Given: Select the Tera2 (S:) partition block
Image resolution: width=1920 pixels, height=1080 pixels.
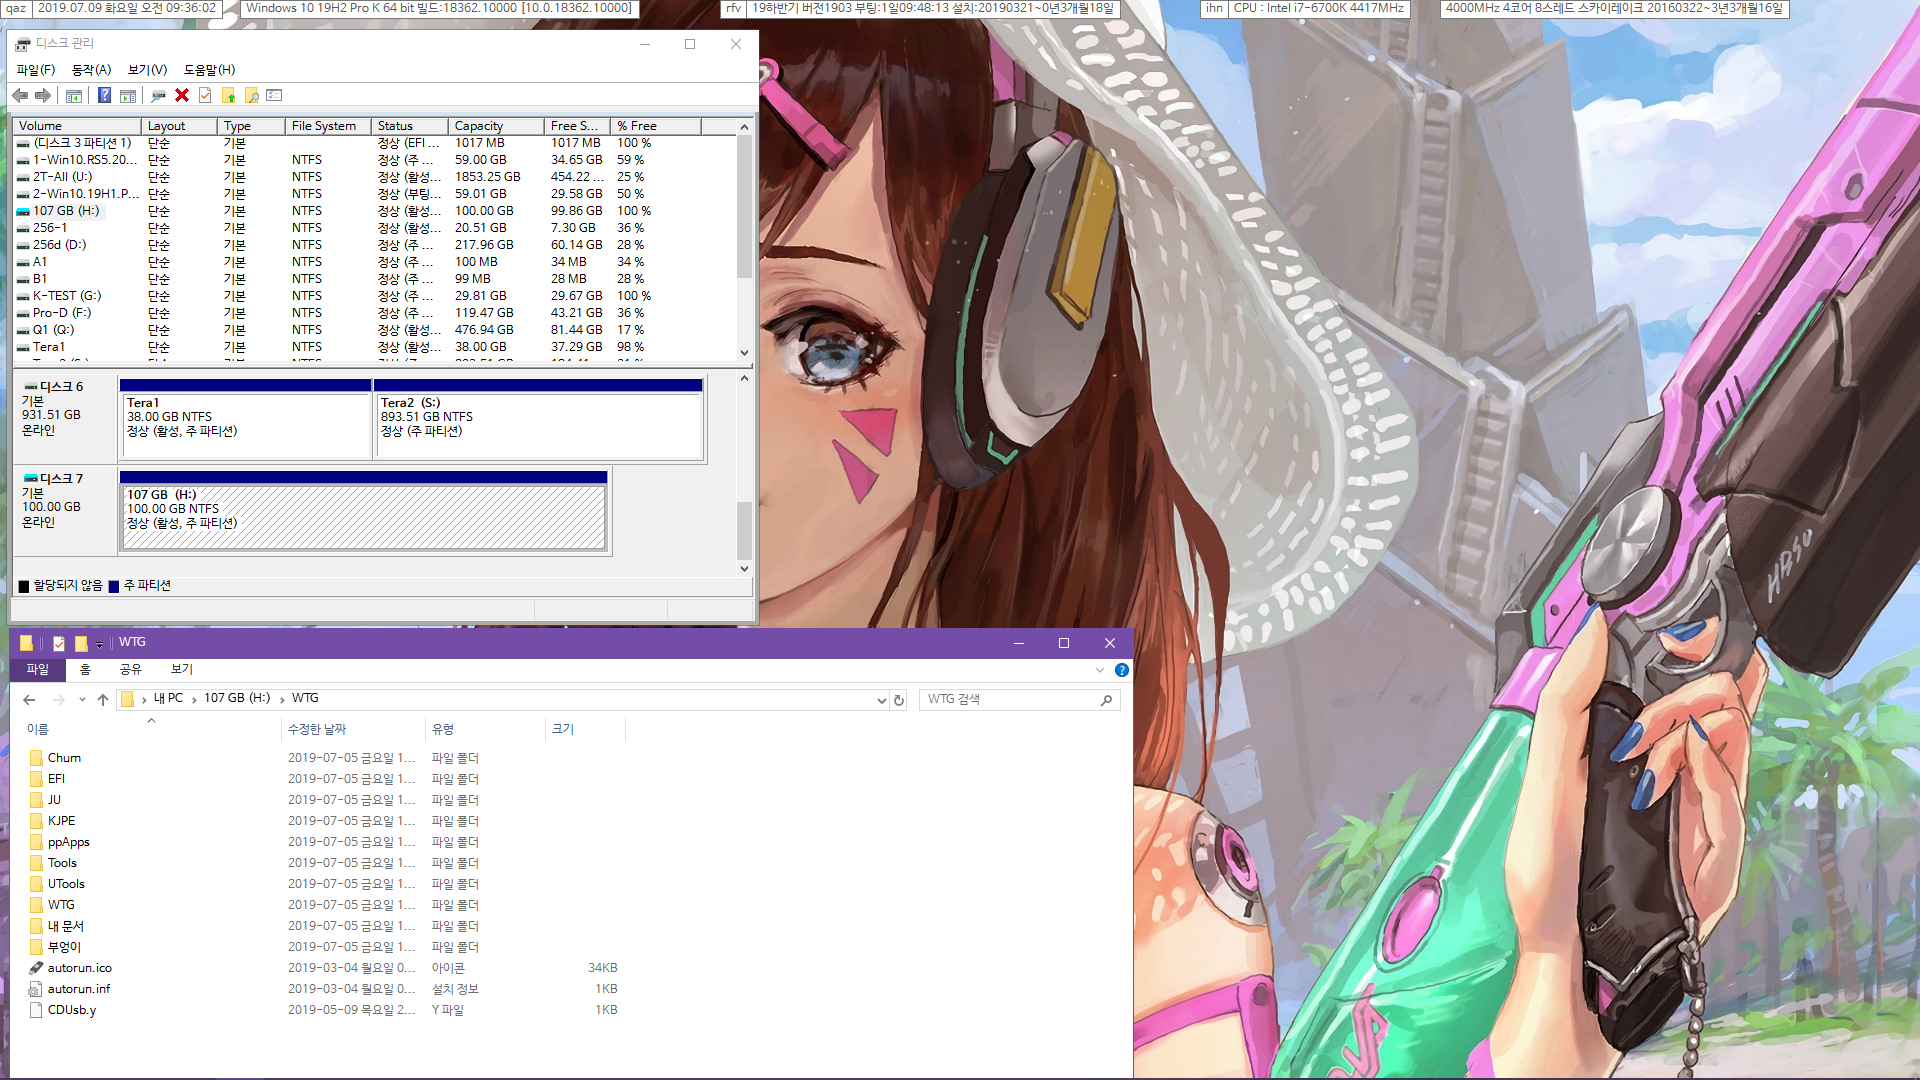Looking at the screenshot, I should click(x=538, y=420).
